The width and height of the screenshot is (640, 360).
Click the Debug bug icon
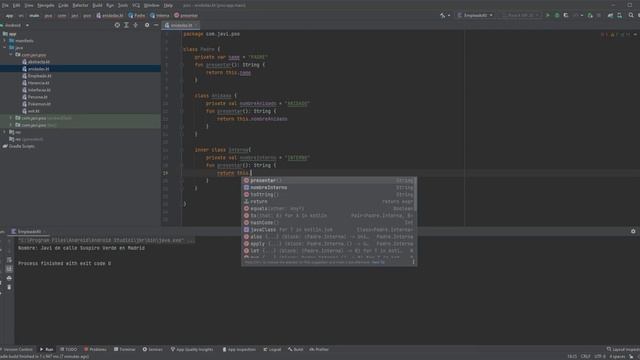(557, 16)
